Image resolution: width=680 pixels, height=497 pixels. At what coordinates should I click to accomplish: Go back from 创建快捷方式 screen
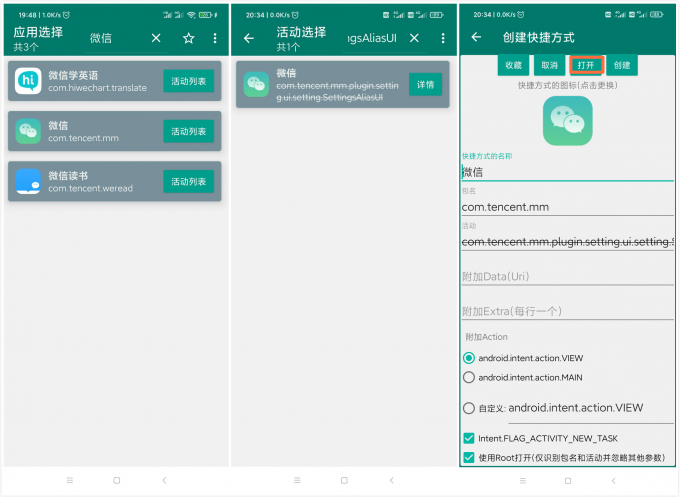[x=476, y=37]
